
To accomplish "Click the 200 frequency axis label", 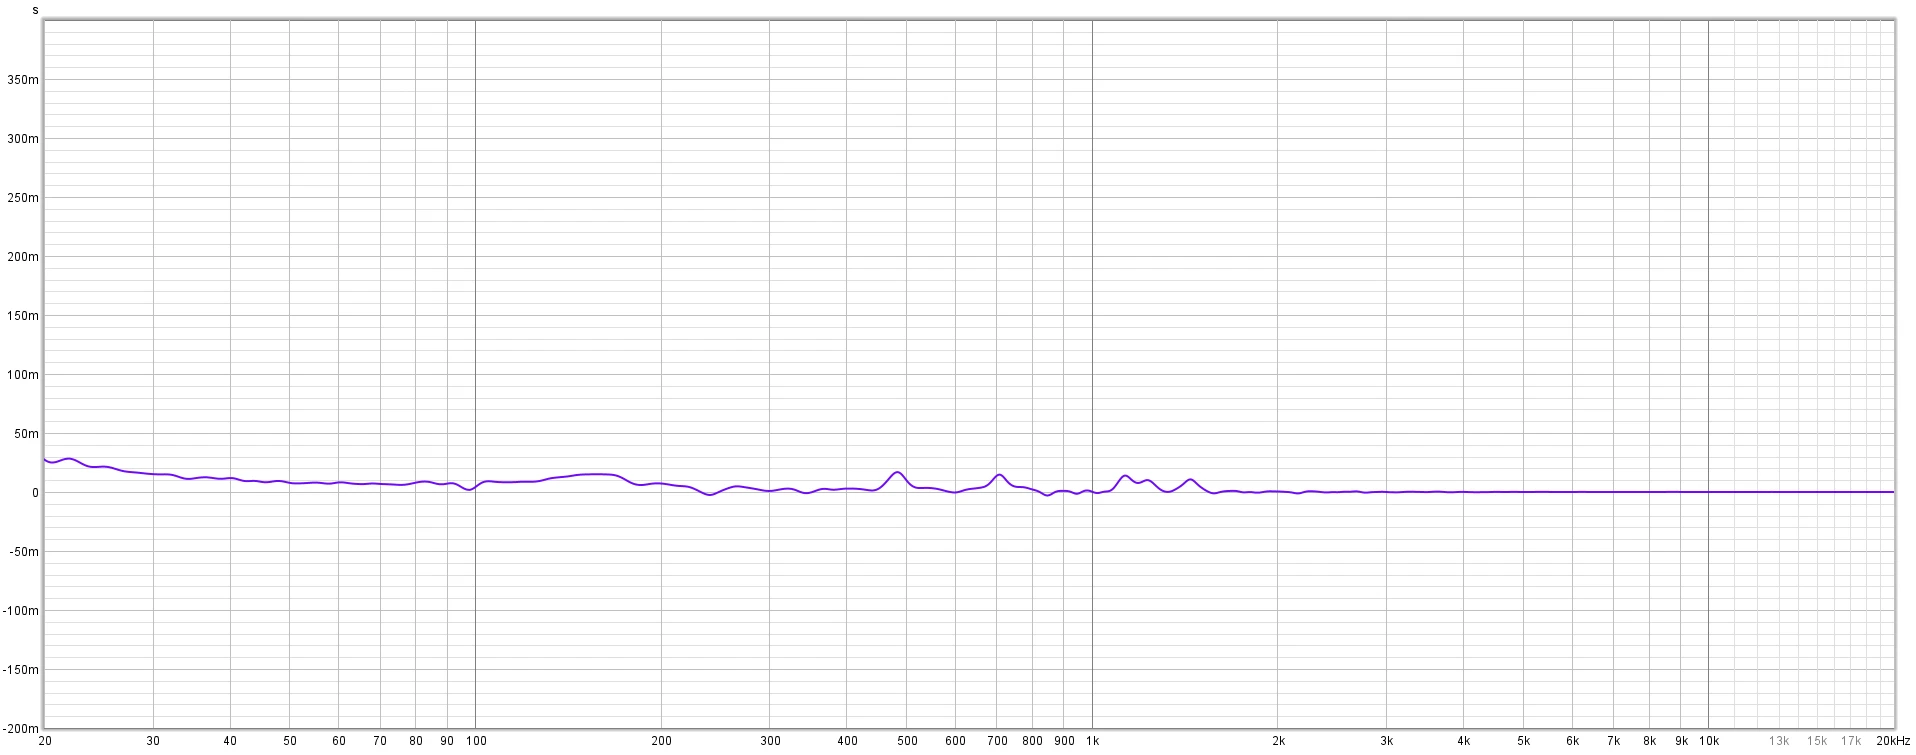I will point(662,741).
